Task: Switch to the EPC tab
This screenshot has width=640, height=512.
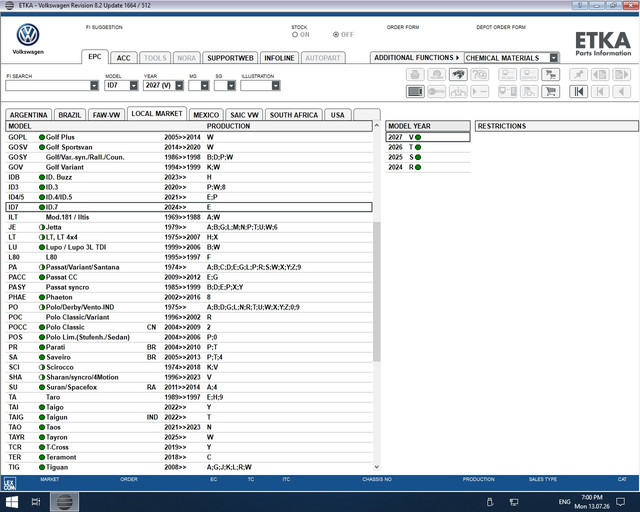Action: pyautogui.click(x=95, y=57)
